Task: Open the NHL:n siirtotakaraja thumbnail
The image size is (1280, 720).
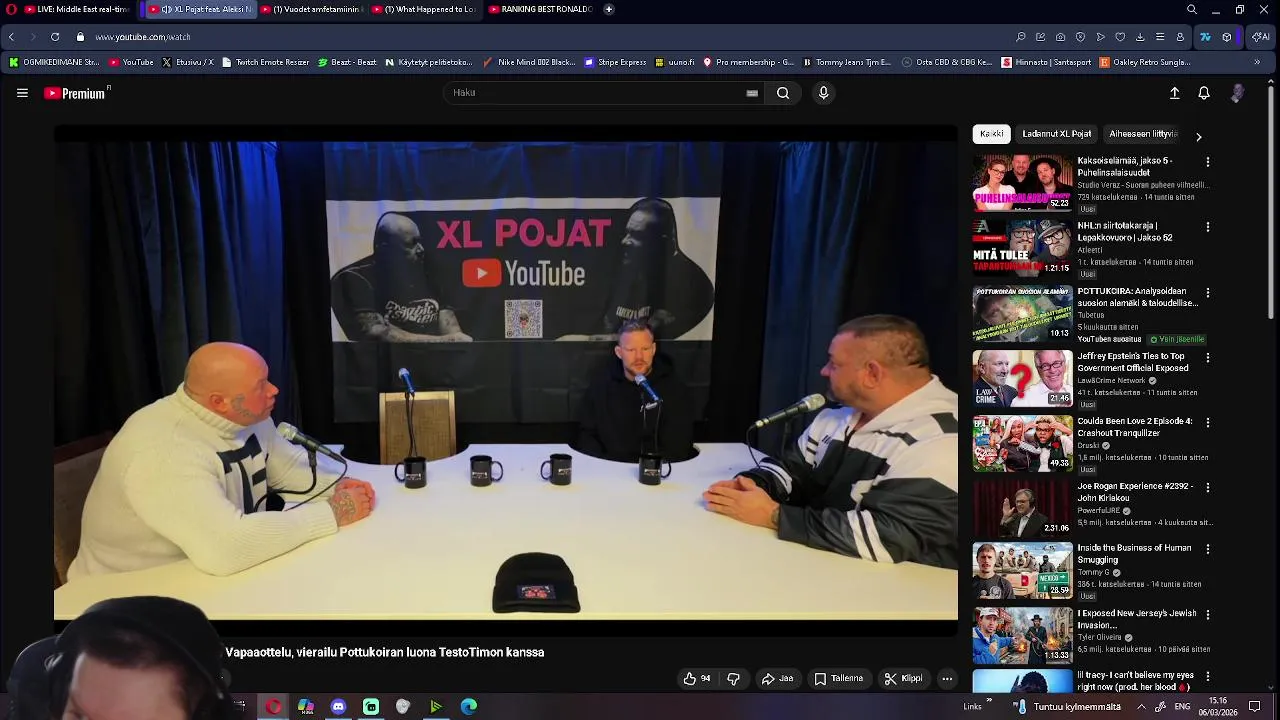Action: tap(1022, 248)
